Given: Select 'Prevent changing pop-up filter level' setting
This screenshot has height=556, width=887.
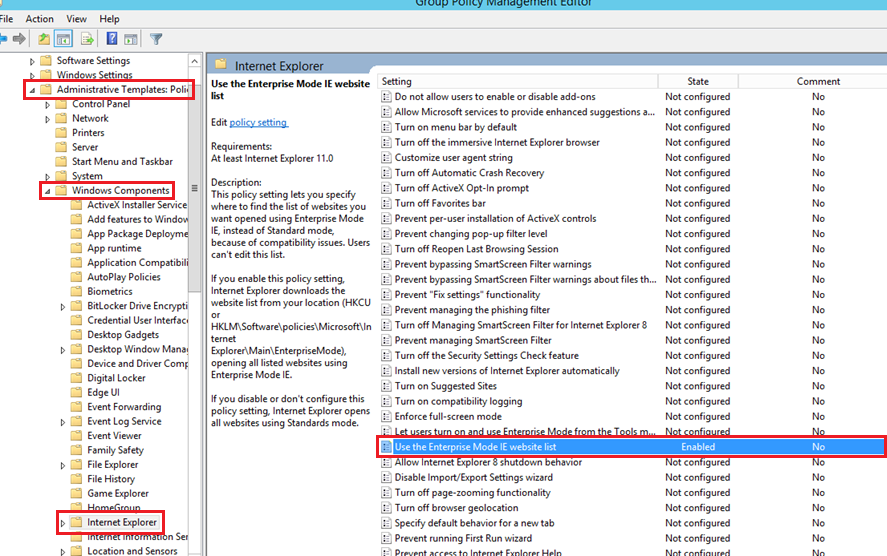Looking at the screenshot, I should 471,234.
